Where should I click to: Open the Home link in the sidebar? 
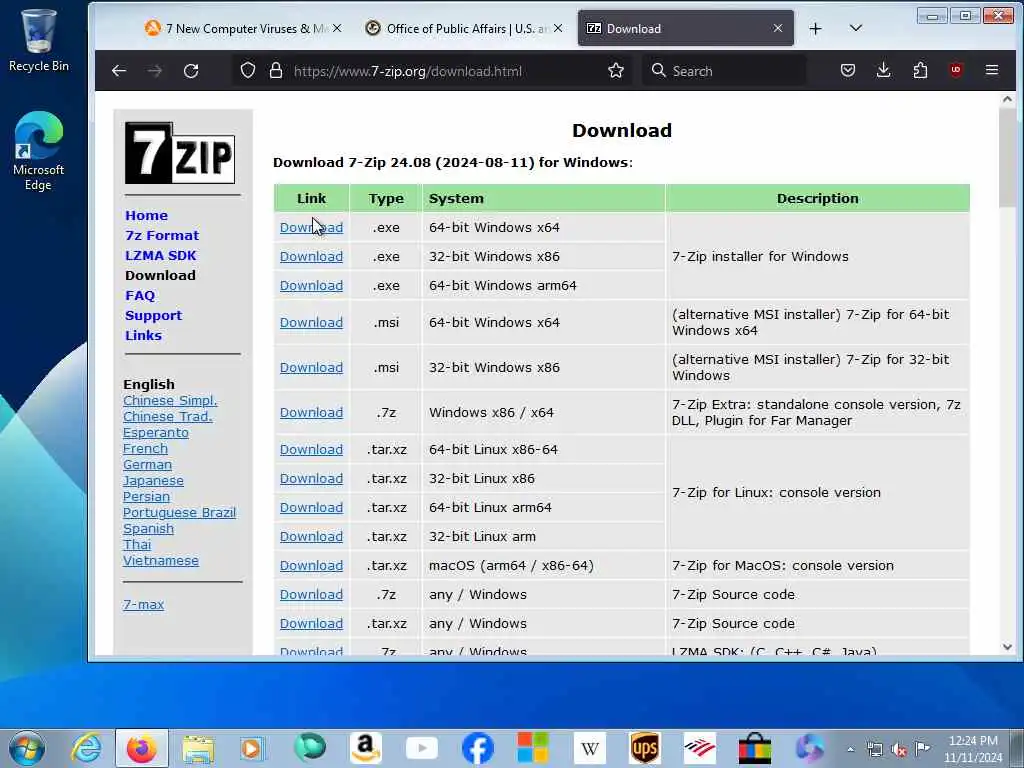click(x=146, y=216)
